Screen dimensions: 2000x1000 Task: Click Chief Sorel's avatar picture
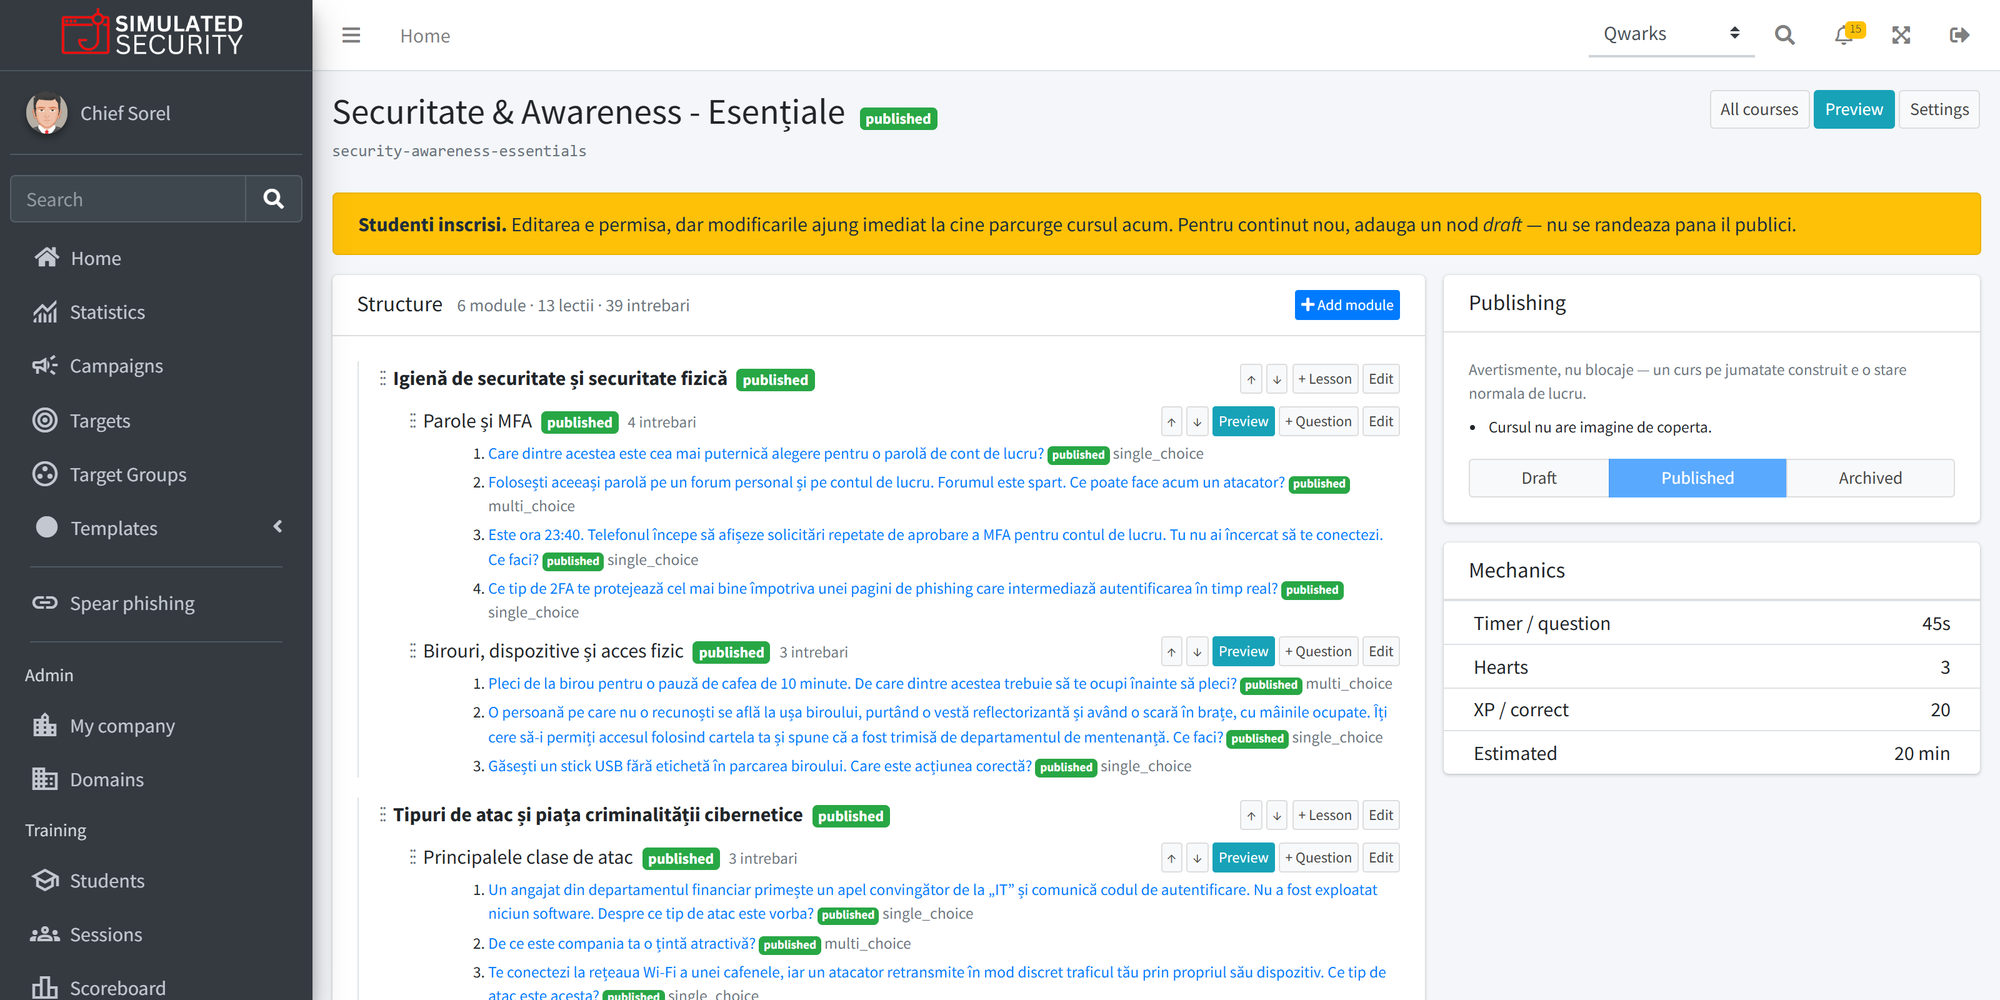click(x=46, y=113)
